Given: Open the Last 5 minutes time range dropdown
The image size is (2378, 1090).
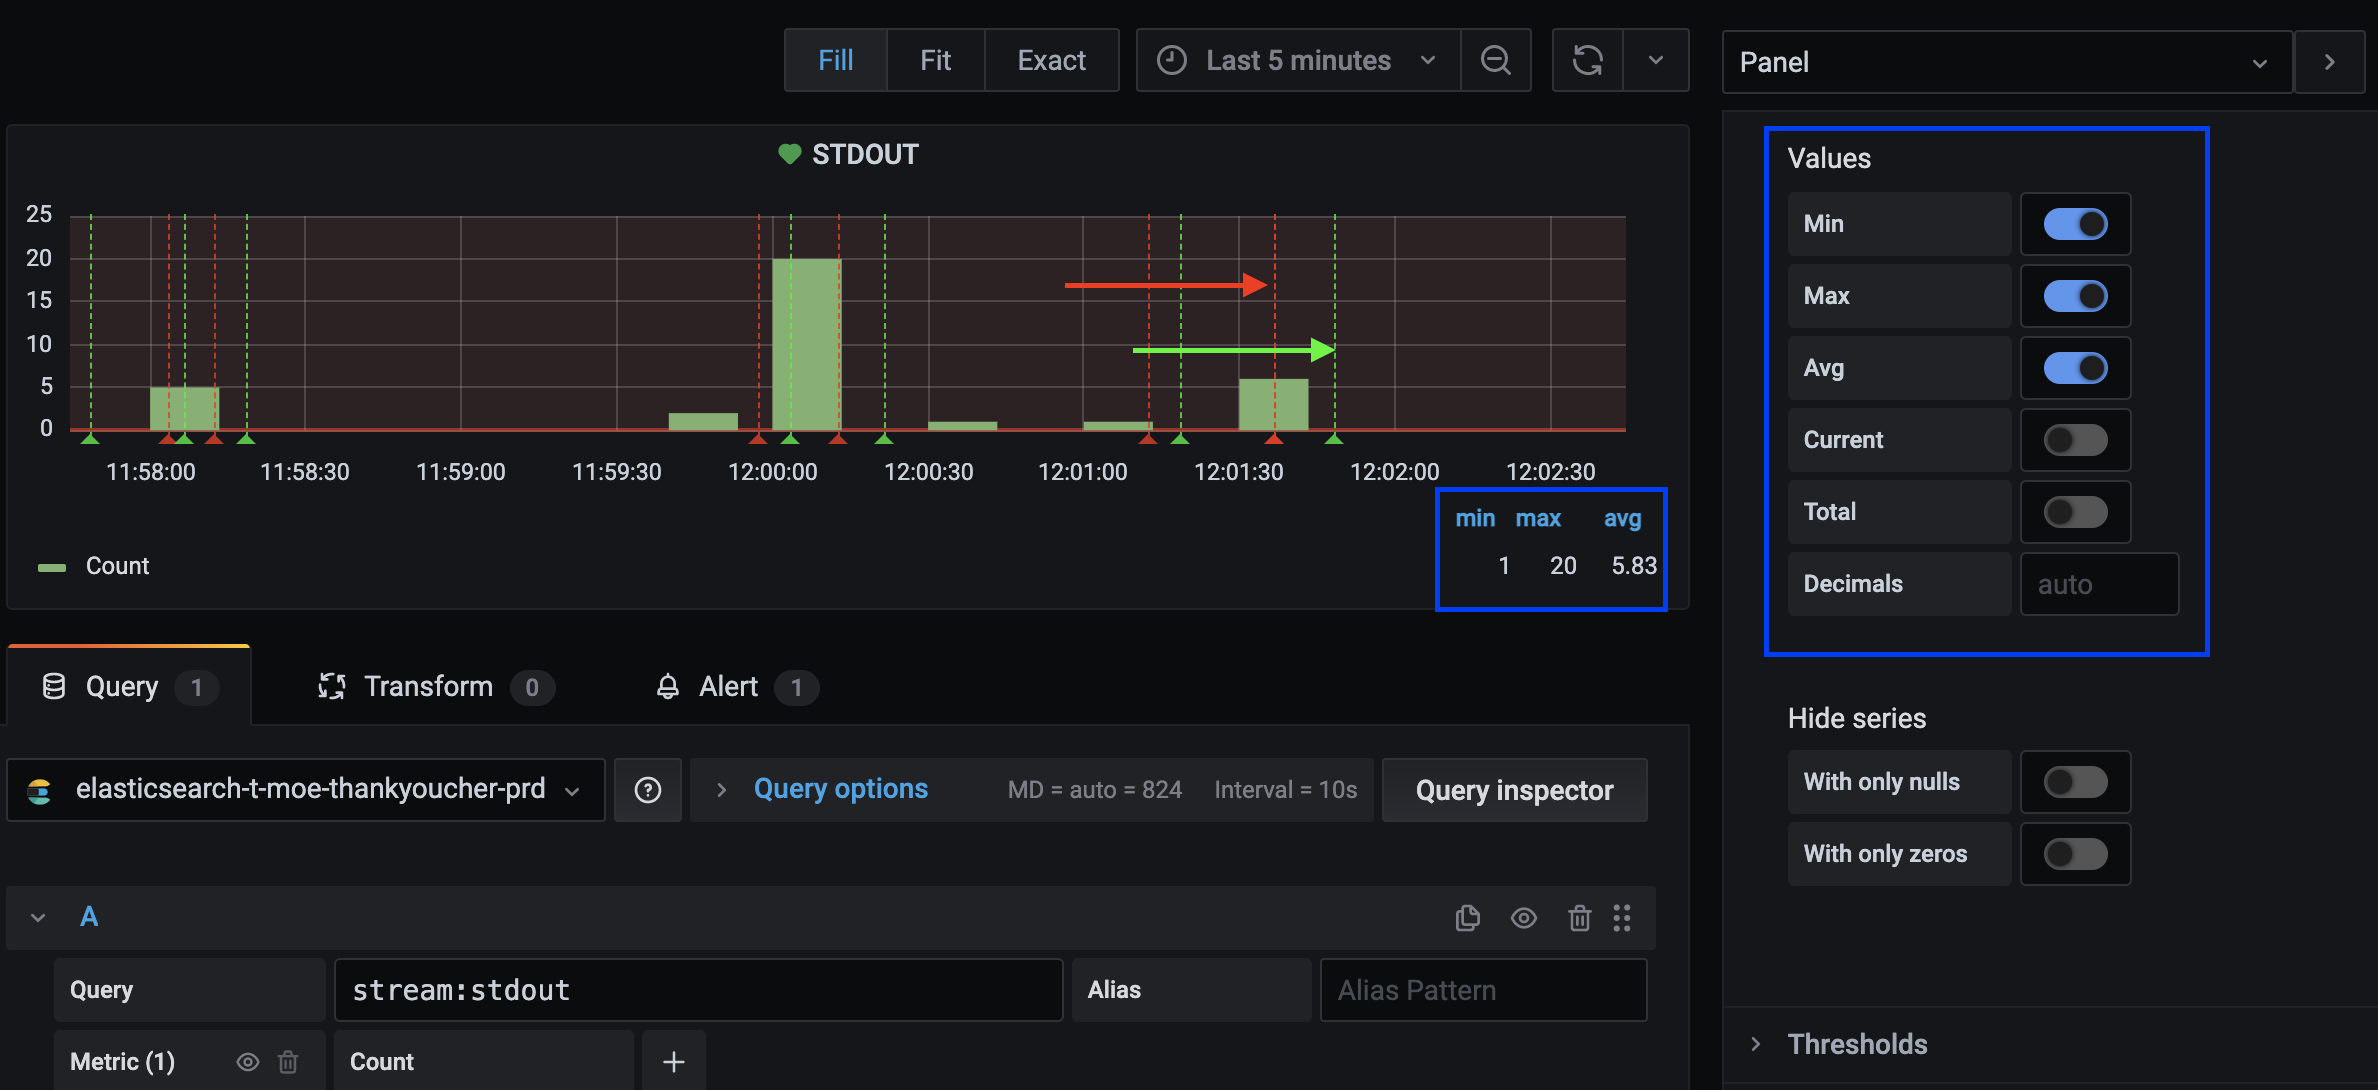Looking at the screenshot, I should [x=1298, y=61].
